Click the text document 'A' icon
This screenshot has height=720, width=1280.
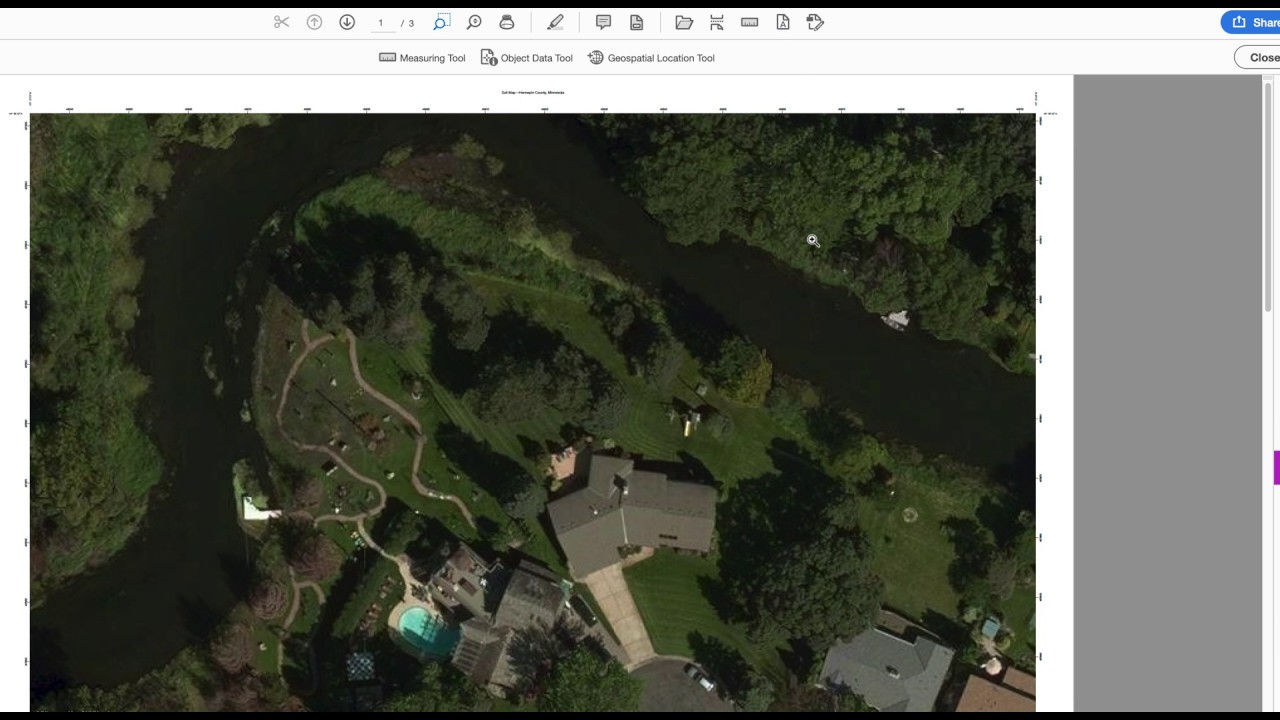(x=782, y=22)
